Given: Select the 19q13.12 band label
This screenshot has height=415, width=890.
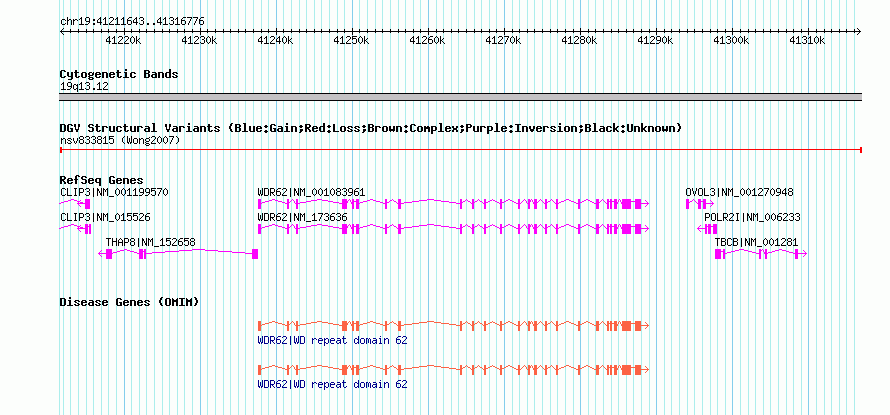Looking at the screenshot, I should tap(84, 87).
